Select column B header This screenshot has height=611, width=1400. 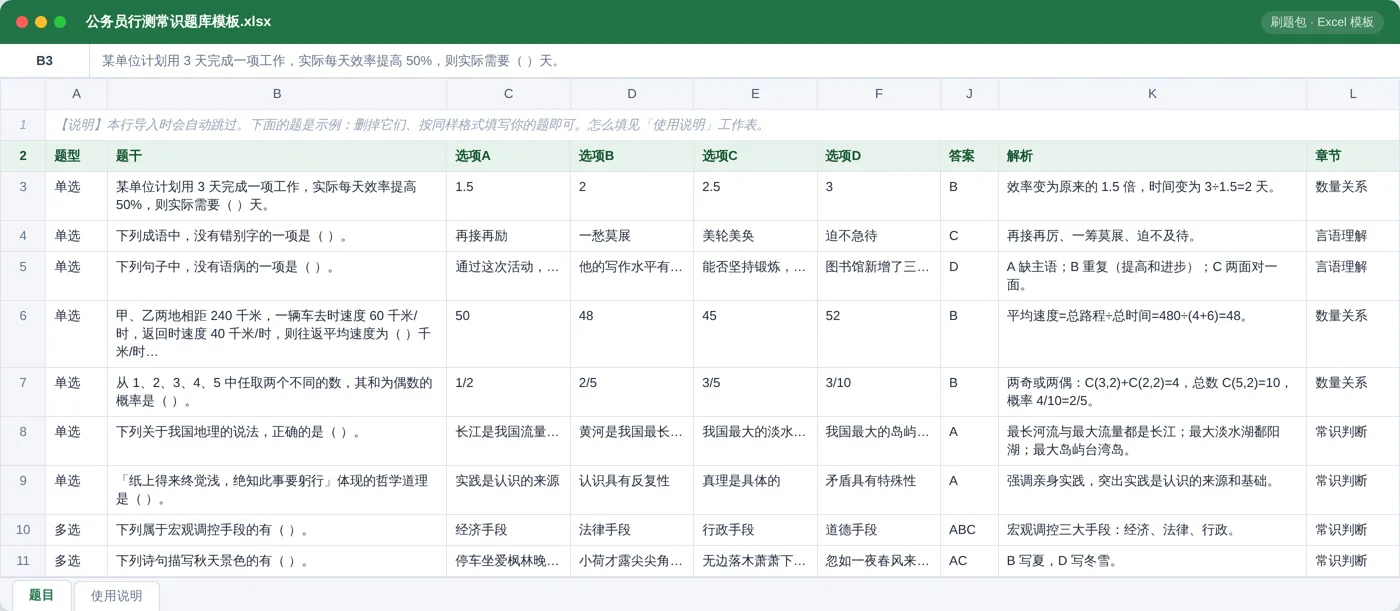tap(277, 94)
